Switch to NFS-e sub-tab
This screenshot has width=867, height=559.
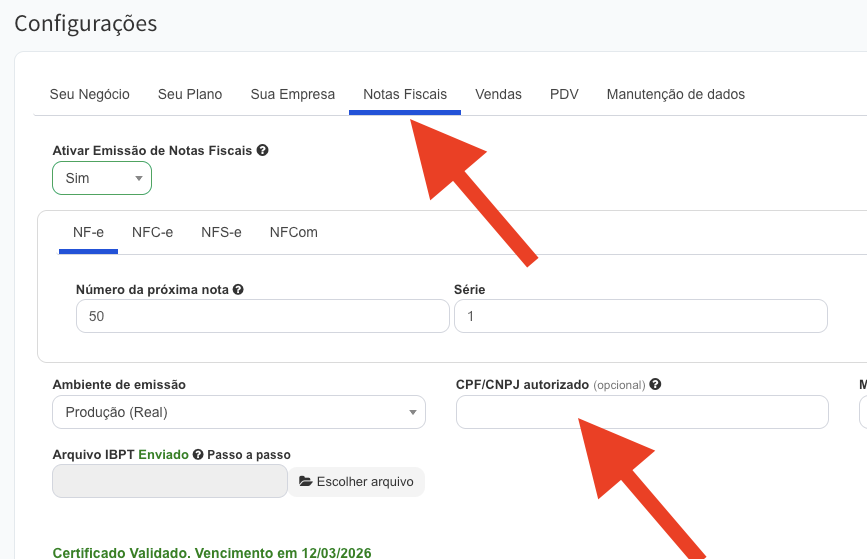(x=221, y=232)
